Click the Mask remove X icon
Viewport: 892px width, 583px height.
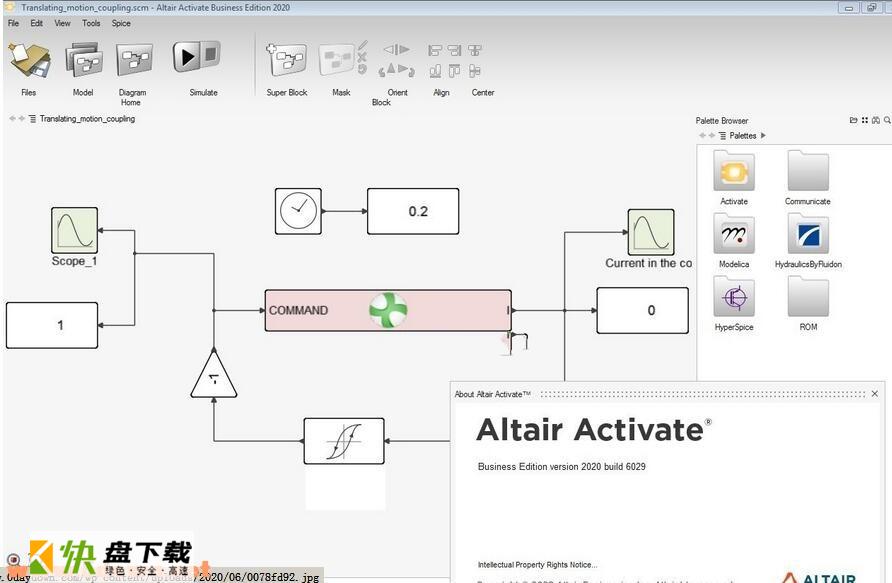[x=362, y=57]
